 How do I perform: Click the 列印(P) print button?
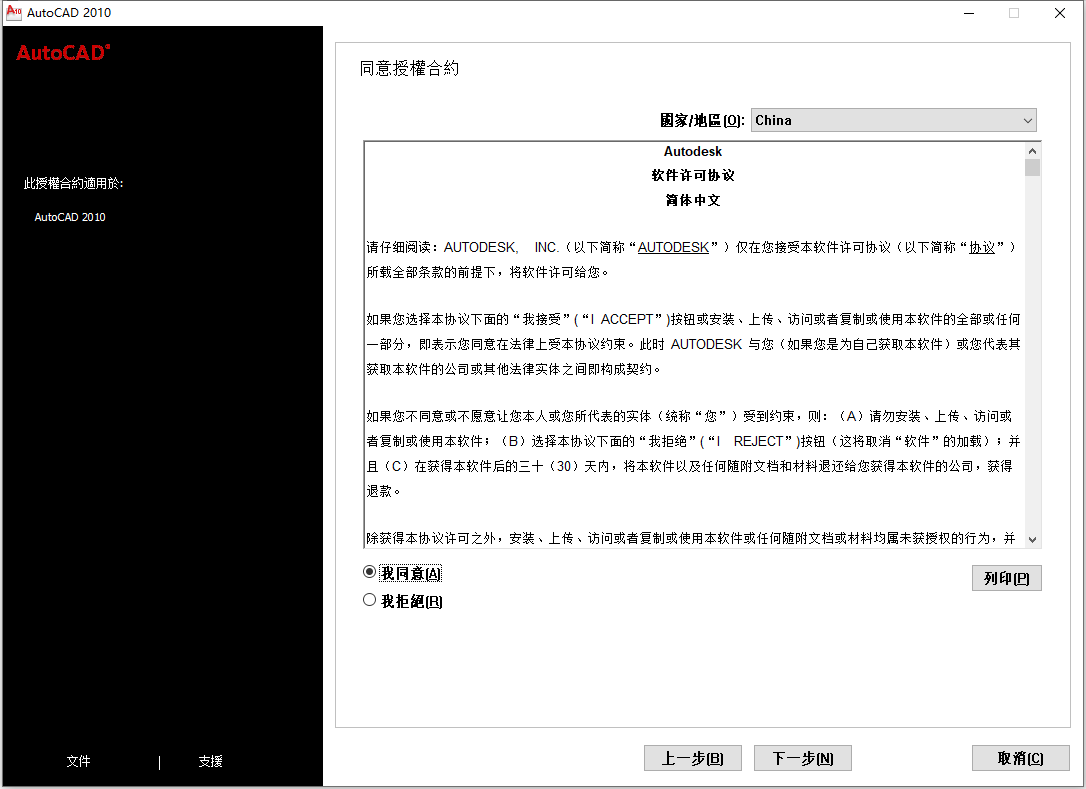pyautogui.click(x=1006, y=578)
